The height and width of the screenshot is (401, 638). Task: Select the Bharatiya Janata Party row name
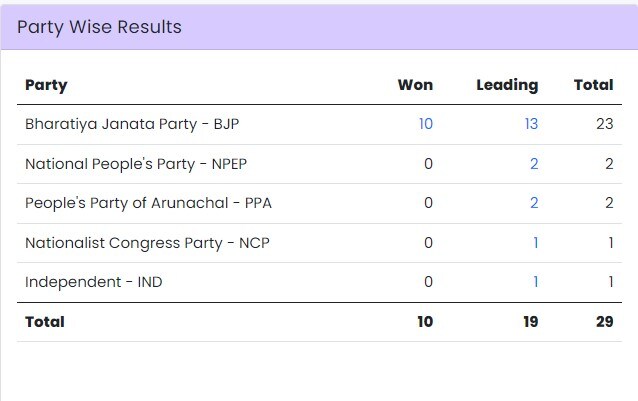point(132,124)
